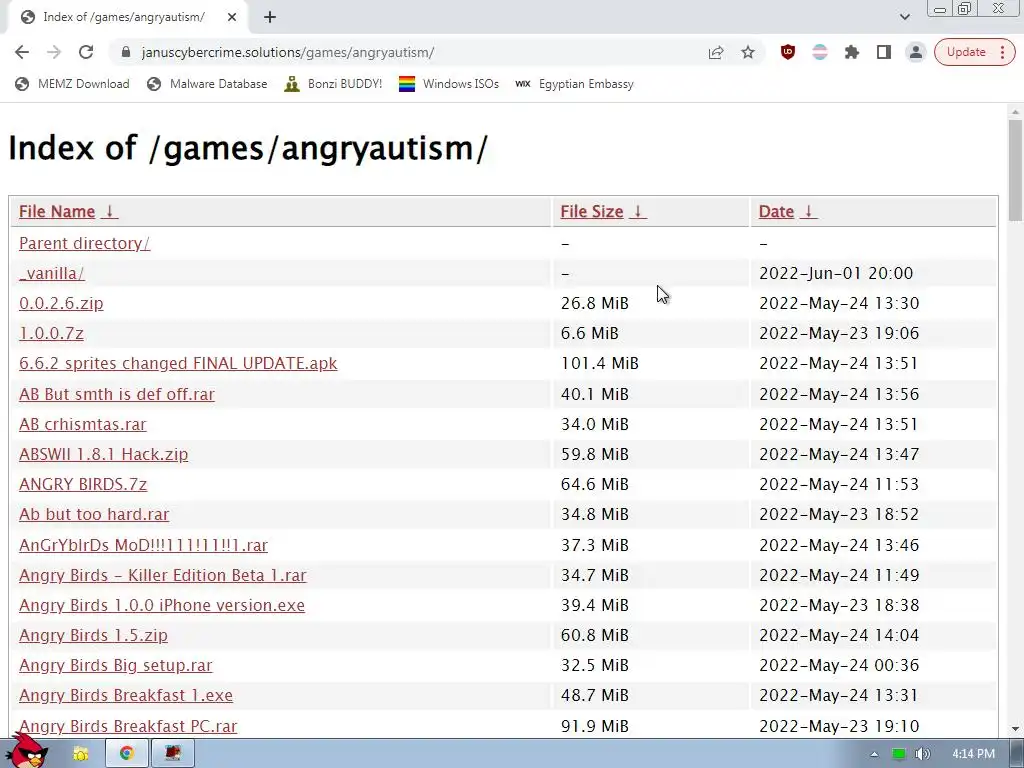The width and height of the screenshot is (1024, 768).
Task: Select the Index of /games/angryautism/ heading text
Action: coord(248,148)
